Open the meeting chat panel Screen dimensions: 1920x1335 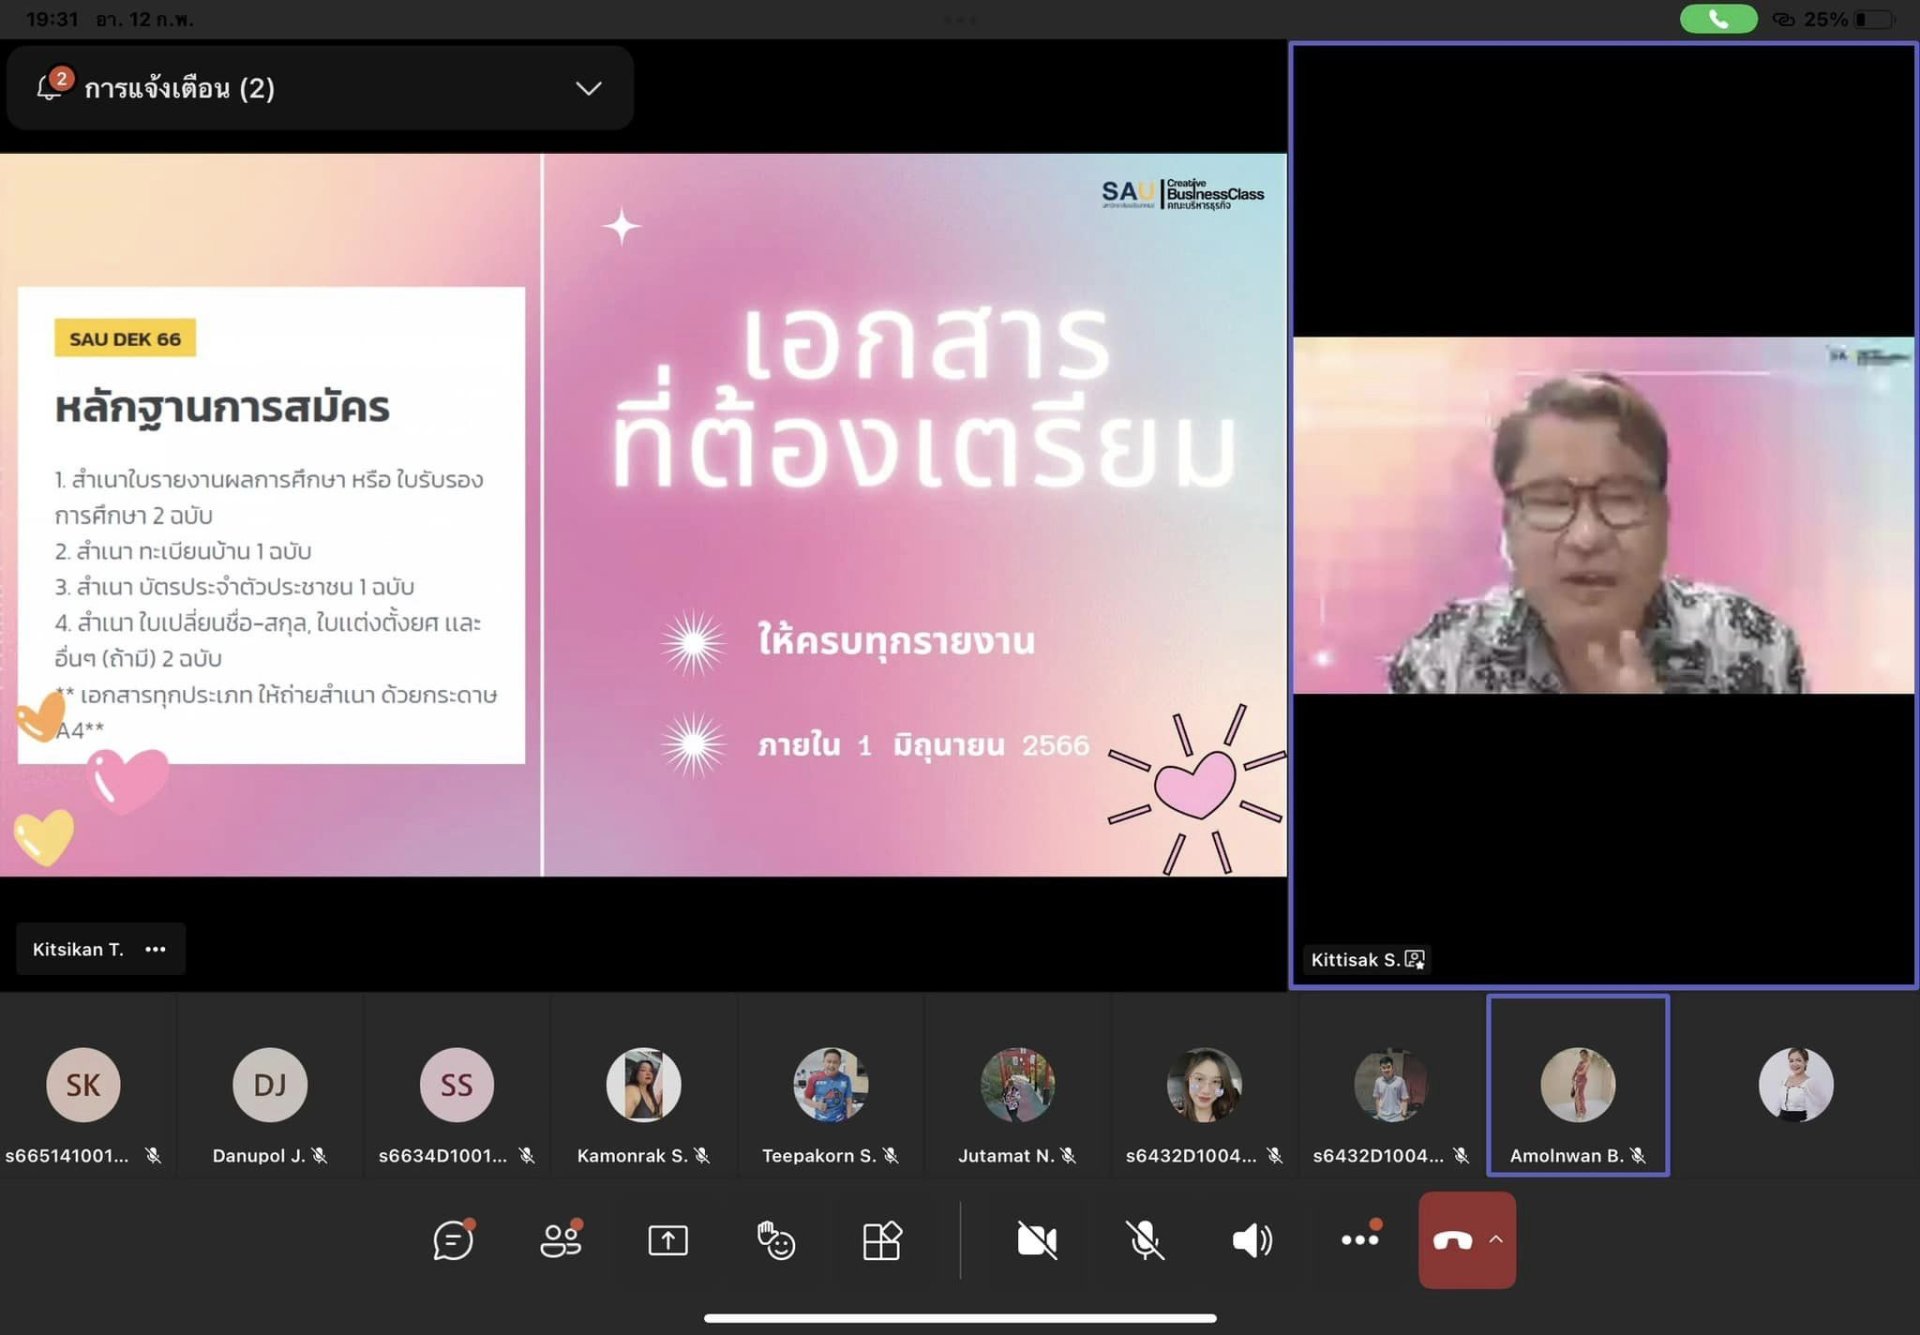click(453, 1240)
